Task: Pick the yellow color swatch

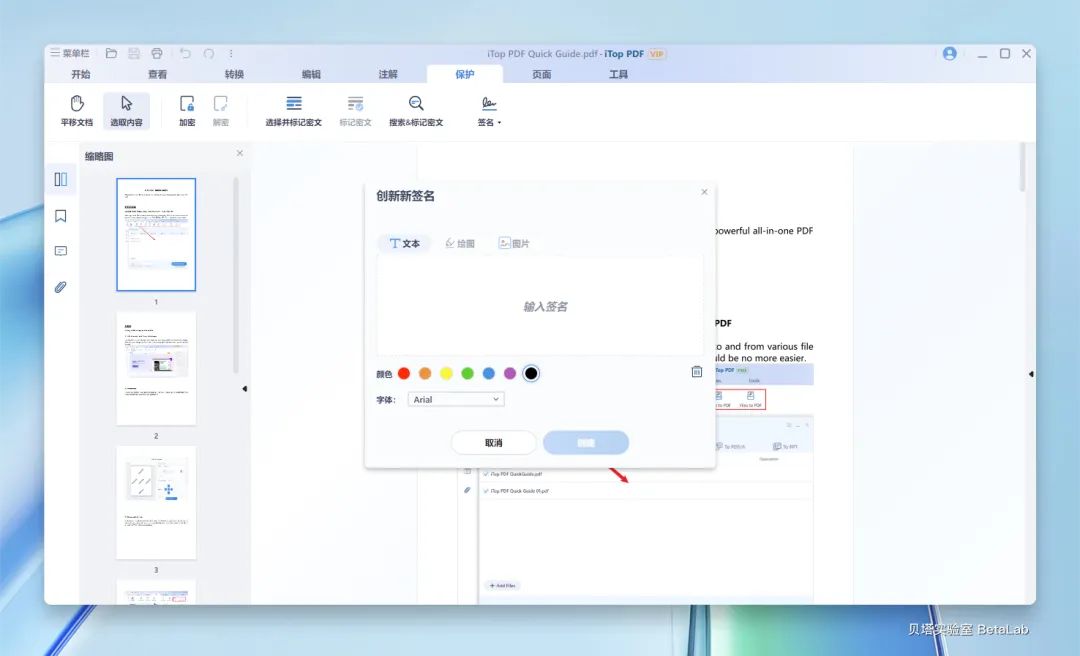Action: [x=446, y=373]
